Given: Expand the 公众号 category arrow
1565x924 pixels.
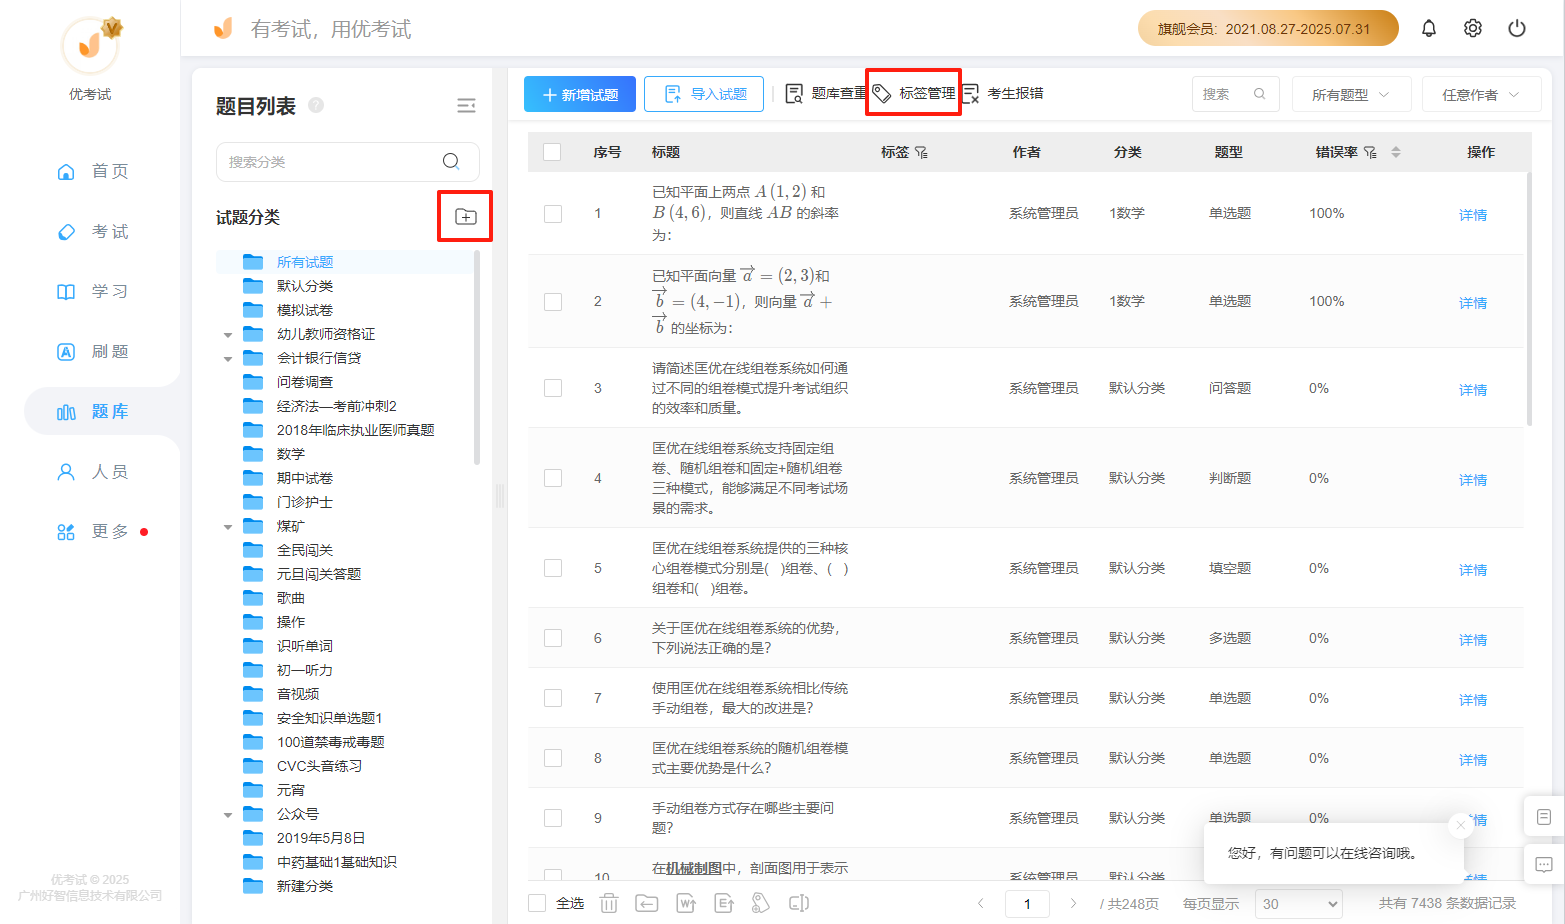Looking at the screenshot, I should click(x=228, y=815).
